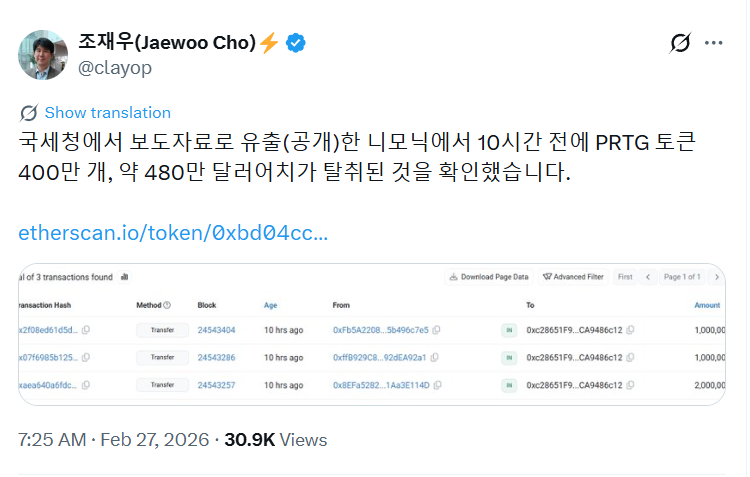Screen dimensions: 750x477
Task: Click the Grok icon beside More options
Action: (680, 44)
